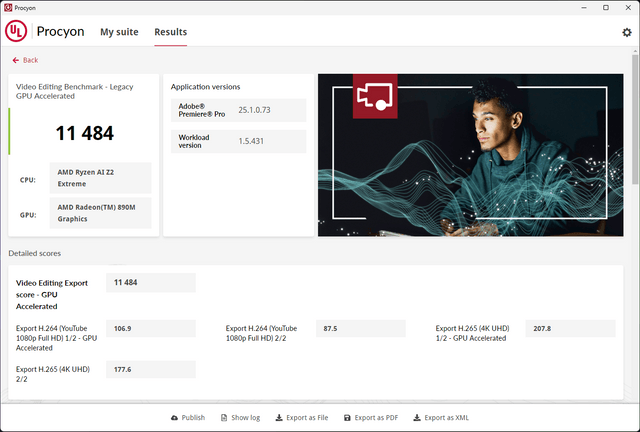This screenshot has height=432, width=640.
Task: Click the Export as XML download icon
Action: (417, 418)
